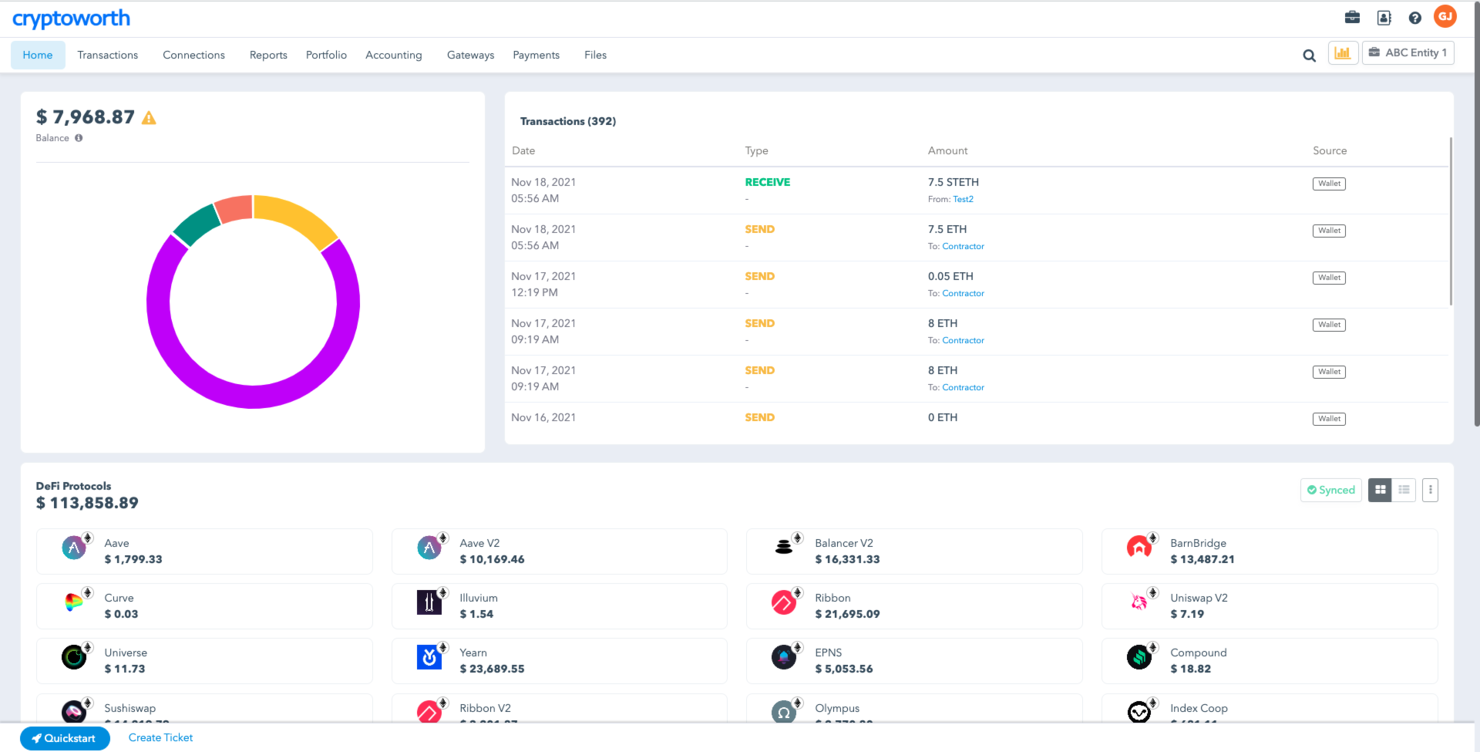Open the Aave V2 protocol icon
This screenshot has width=1480, height=752.
tap(428, 548)
